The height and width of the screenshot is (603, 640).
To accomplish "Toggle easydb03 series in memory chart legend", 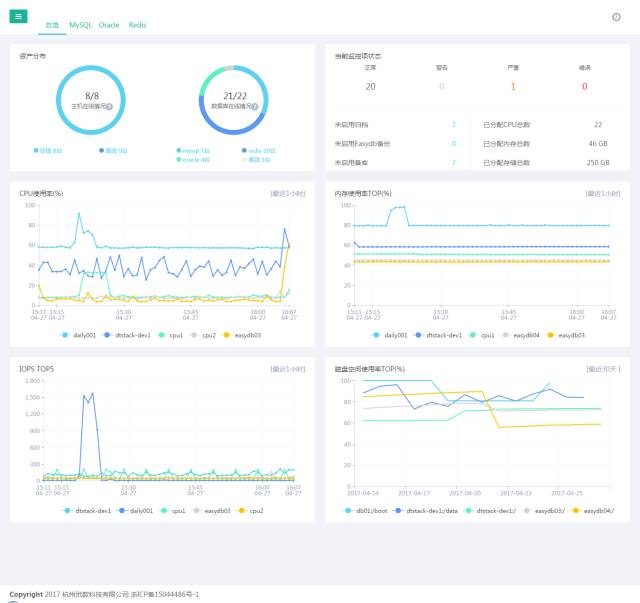I will pyautogui.click(x=566, y=335).
